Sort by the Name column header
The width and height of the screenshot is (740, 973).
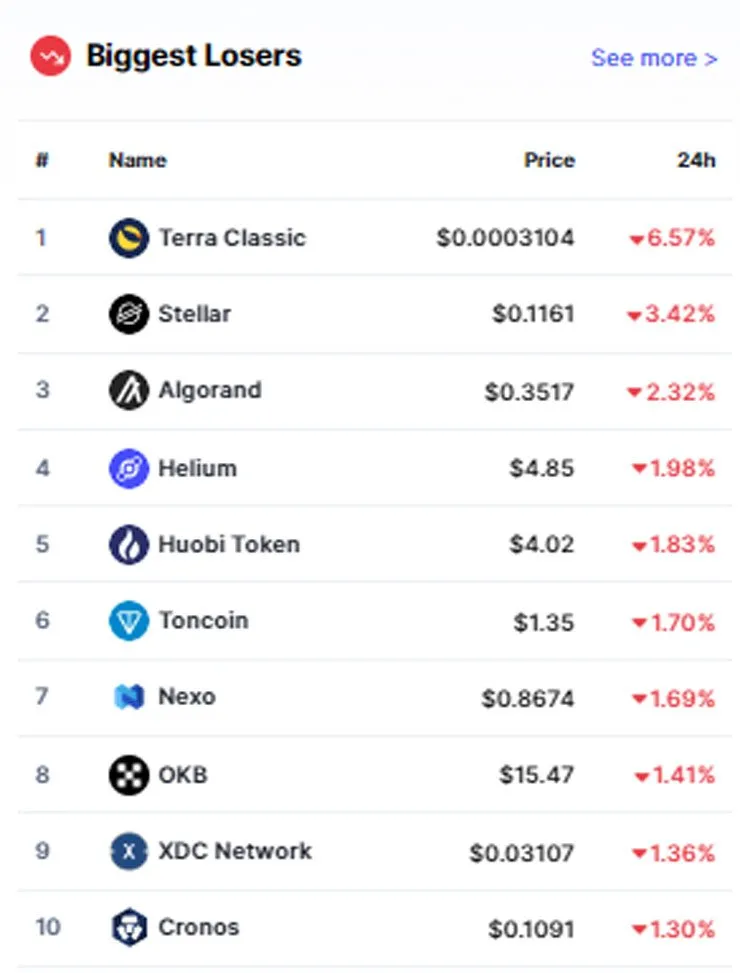(x=138, y=160)
